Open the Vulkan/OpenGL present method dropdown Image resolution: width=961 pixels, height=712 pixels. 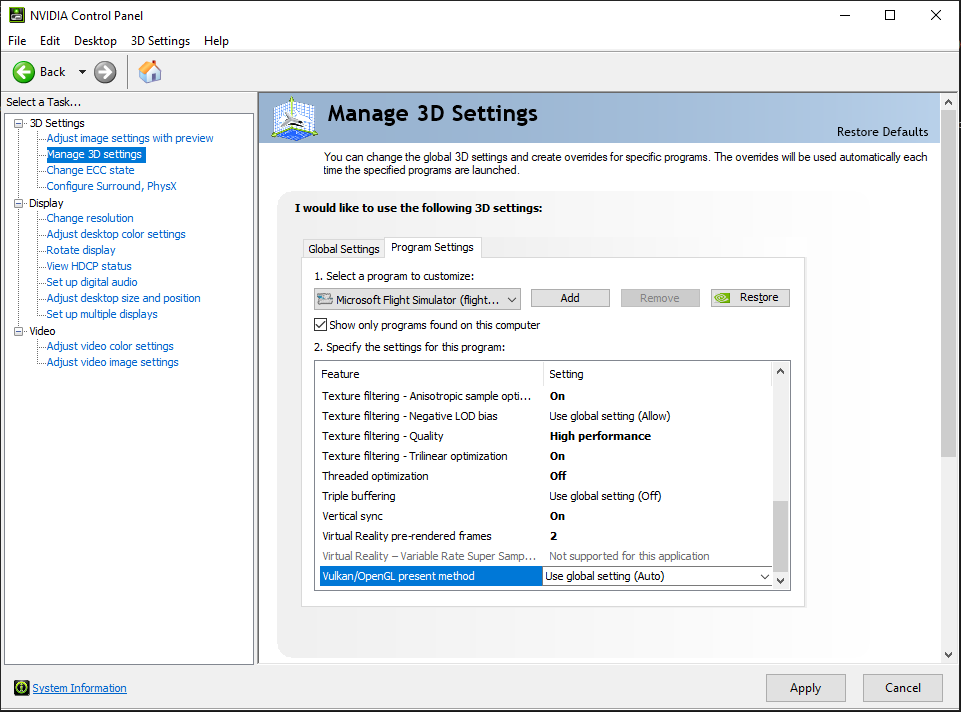pyautogui.click(x=765, y=577)
